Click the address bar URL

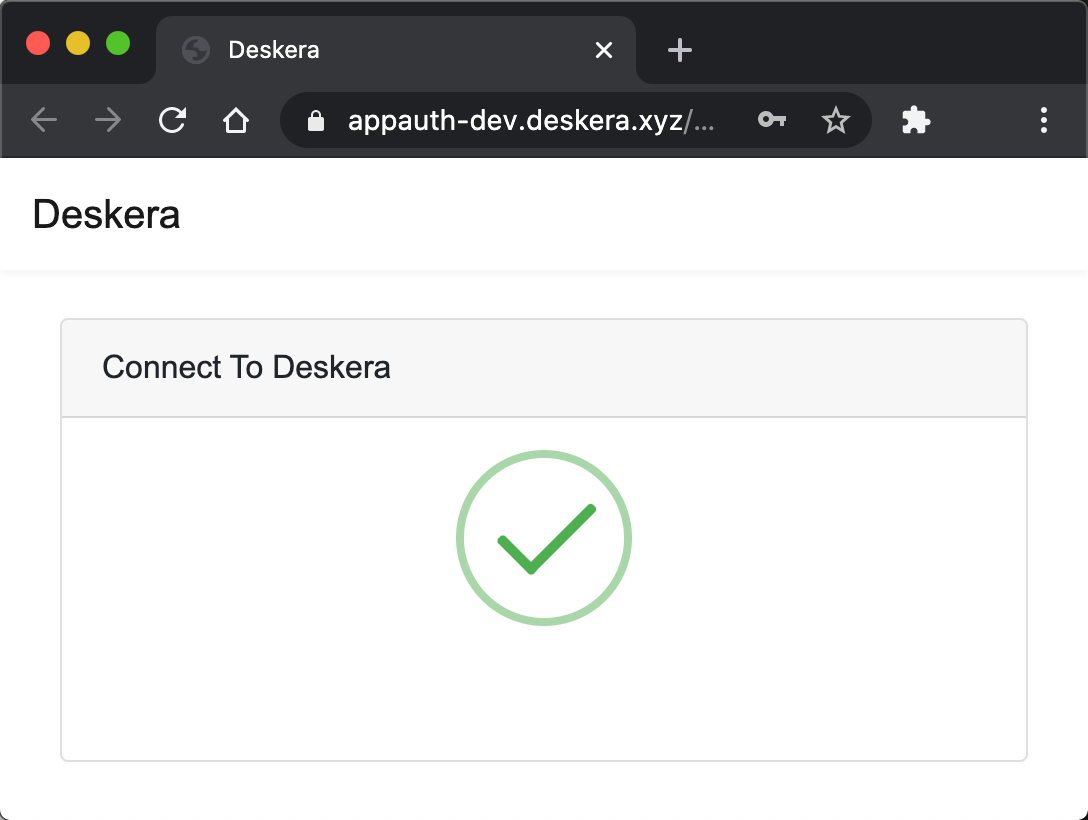[531, 121]
